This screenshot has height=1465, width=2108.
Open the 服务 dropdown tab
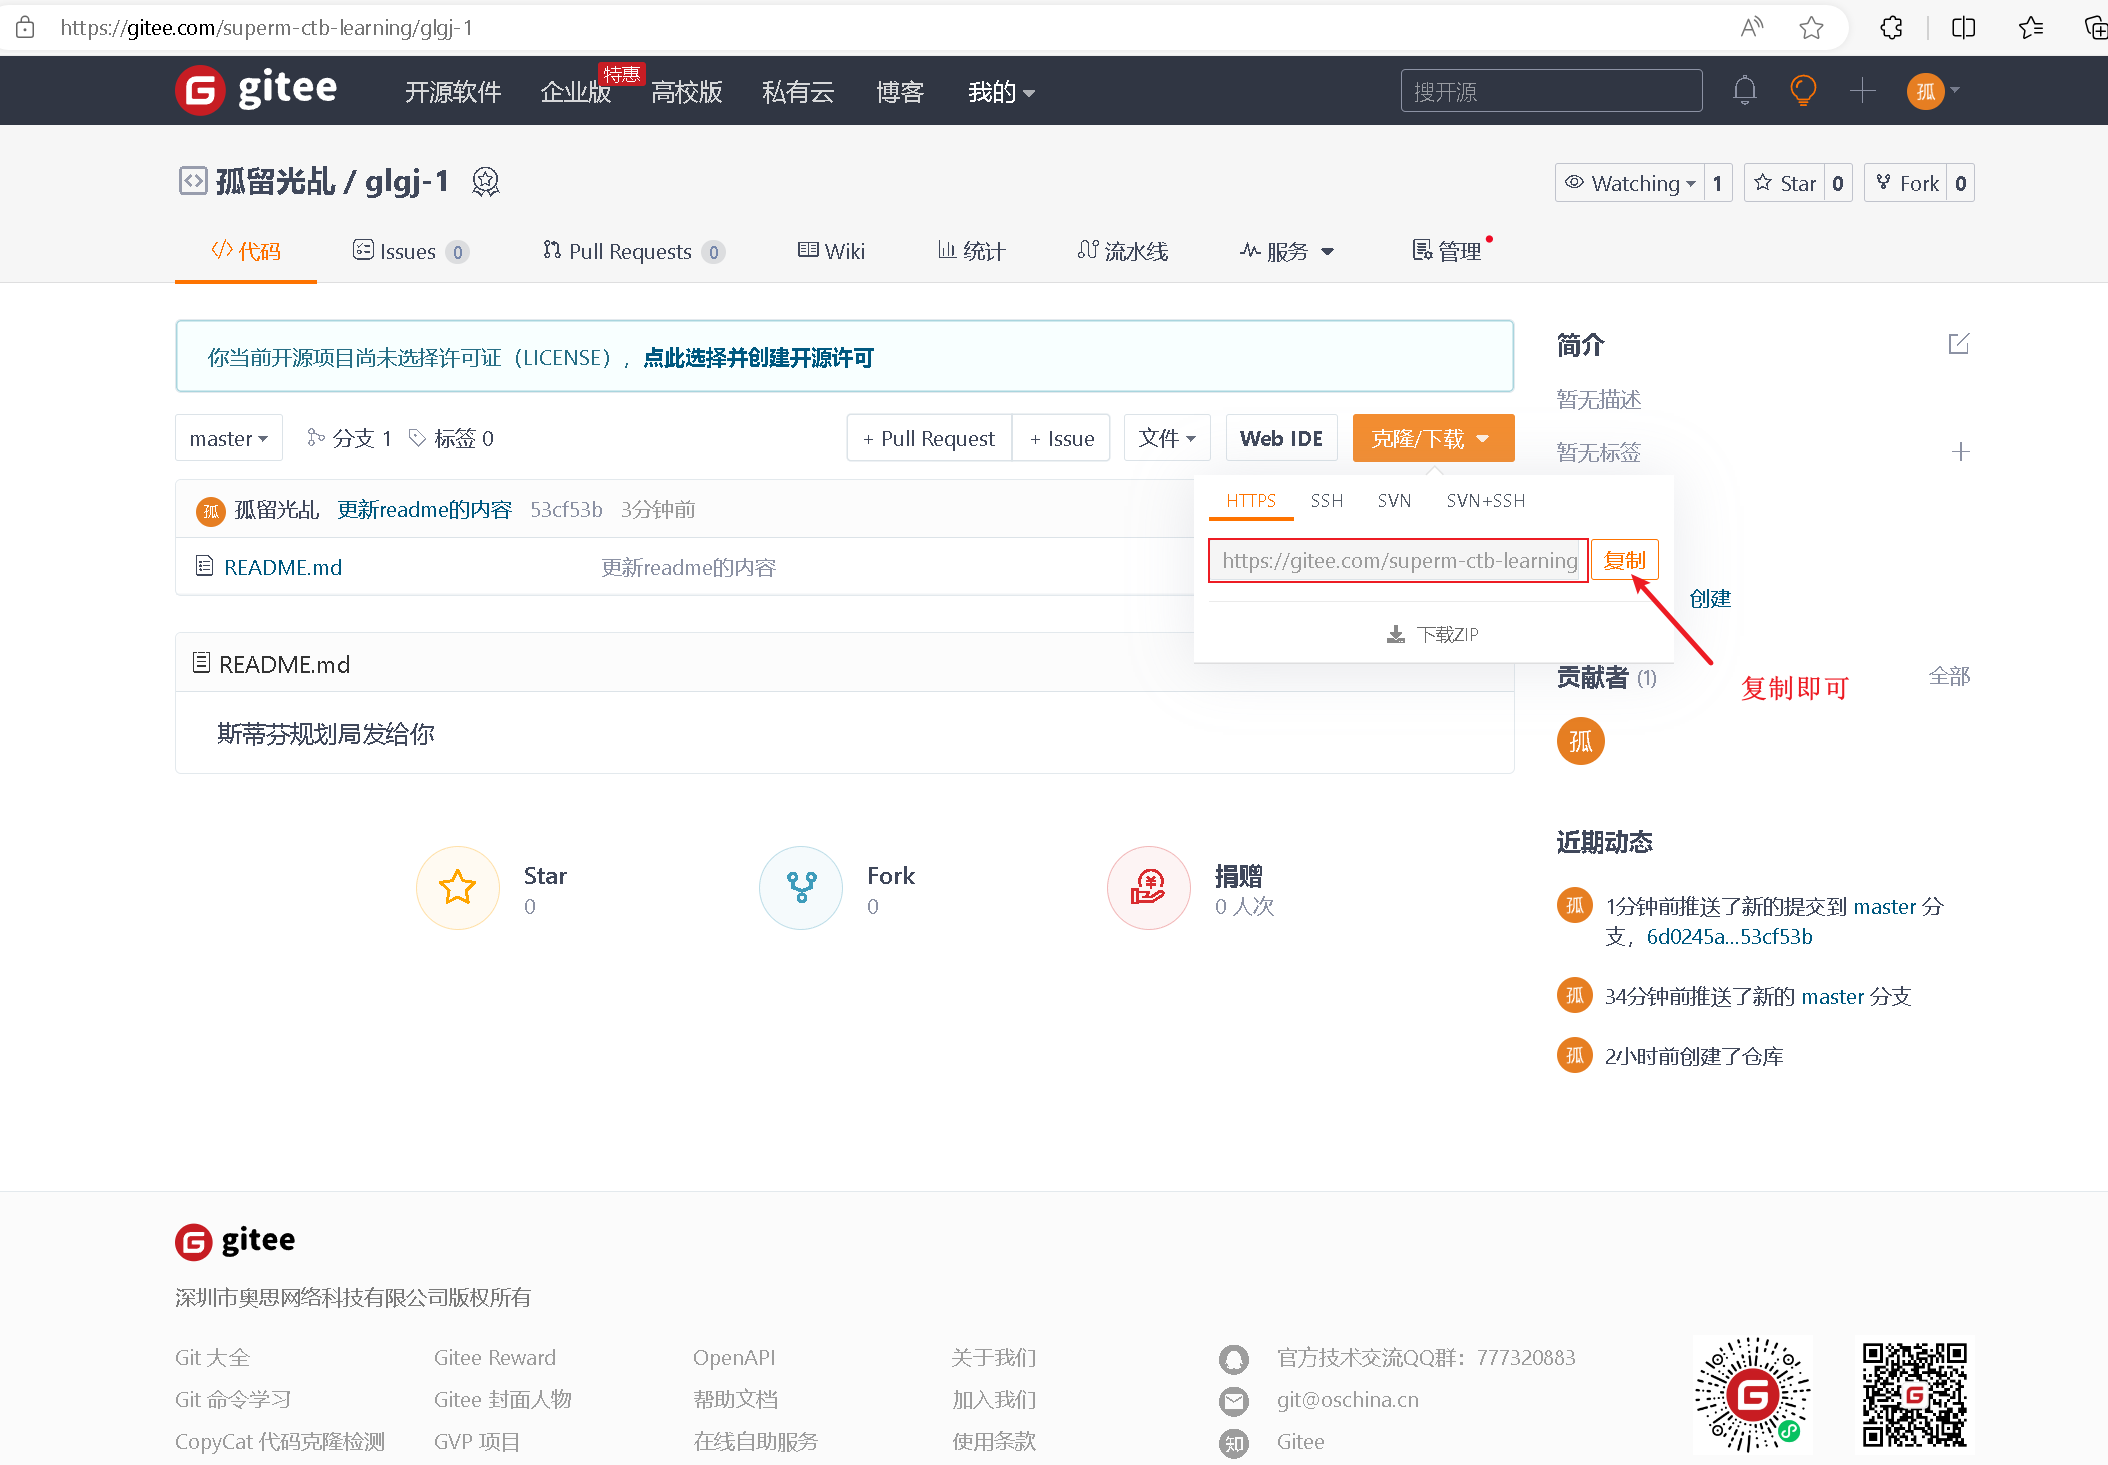[1287, 251]
